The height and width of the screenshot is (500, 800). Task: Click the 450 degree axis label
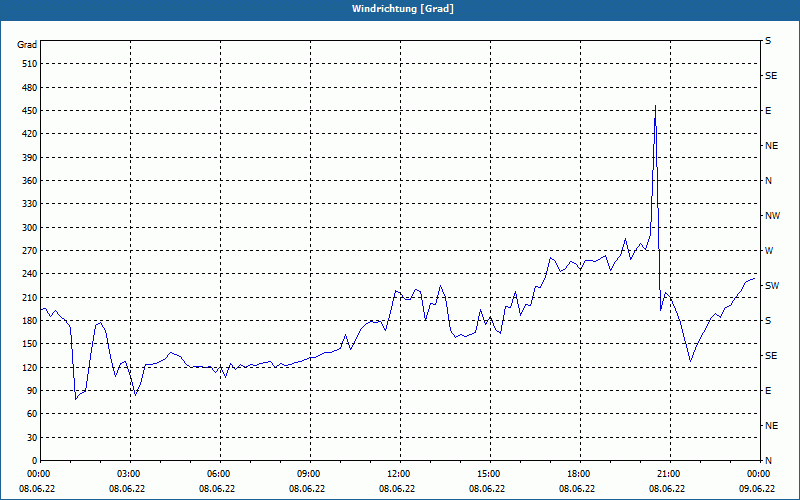click(x=30, y=111)
